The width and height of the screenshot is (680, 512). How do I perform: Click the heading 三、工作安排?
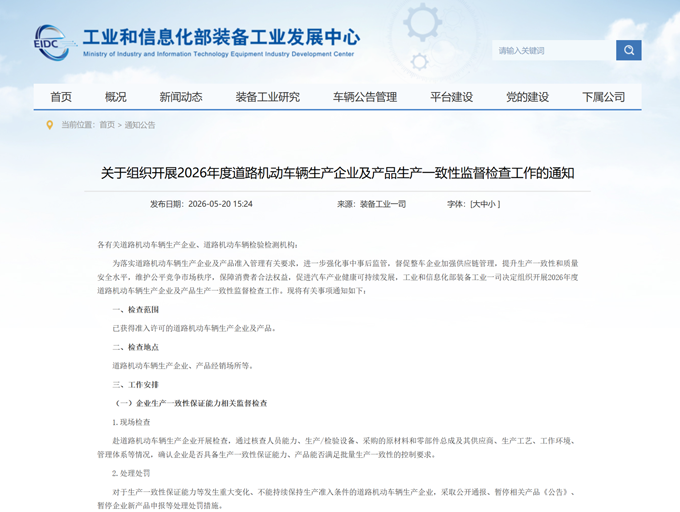[x=136, y=385]
